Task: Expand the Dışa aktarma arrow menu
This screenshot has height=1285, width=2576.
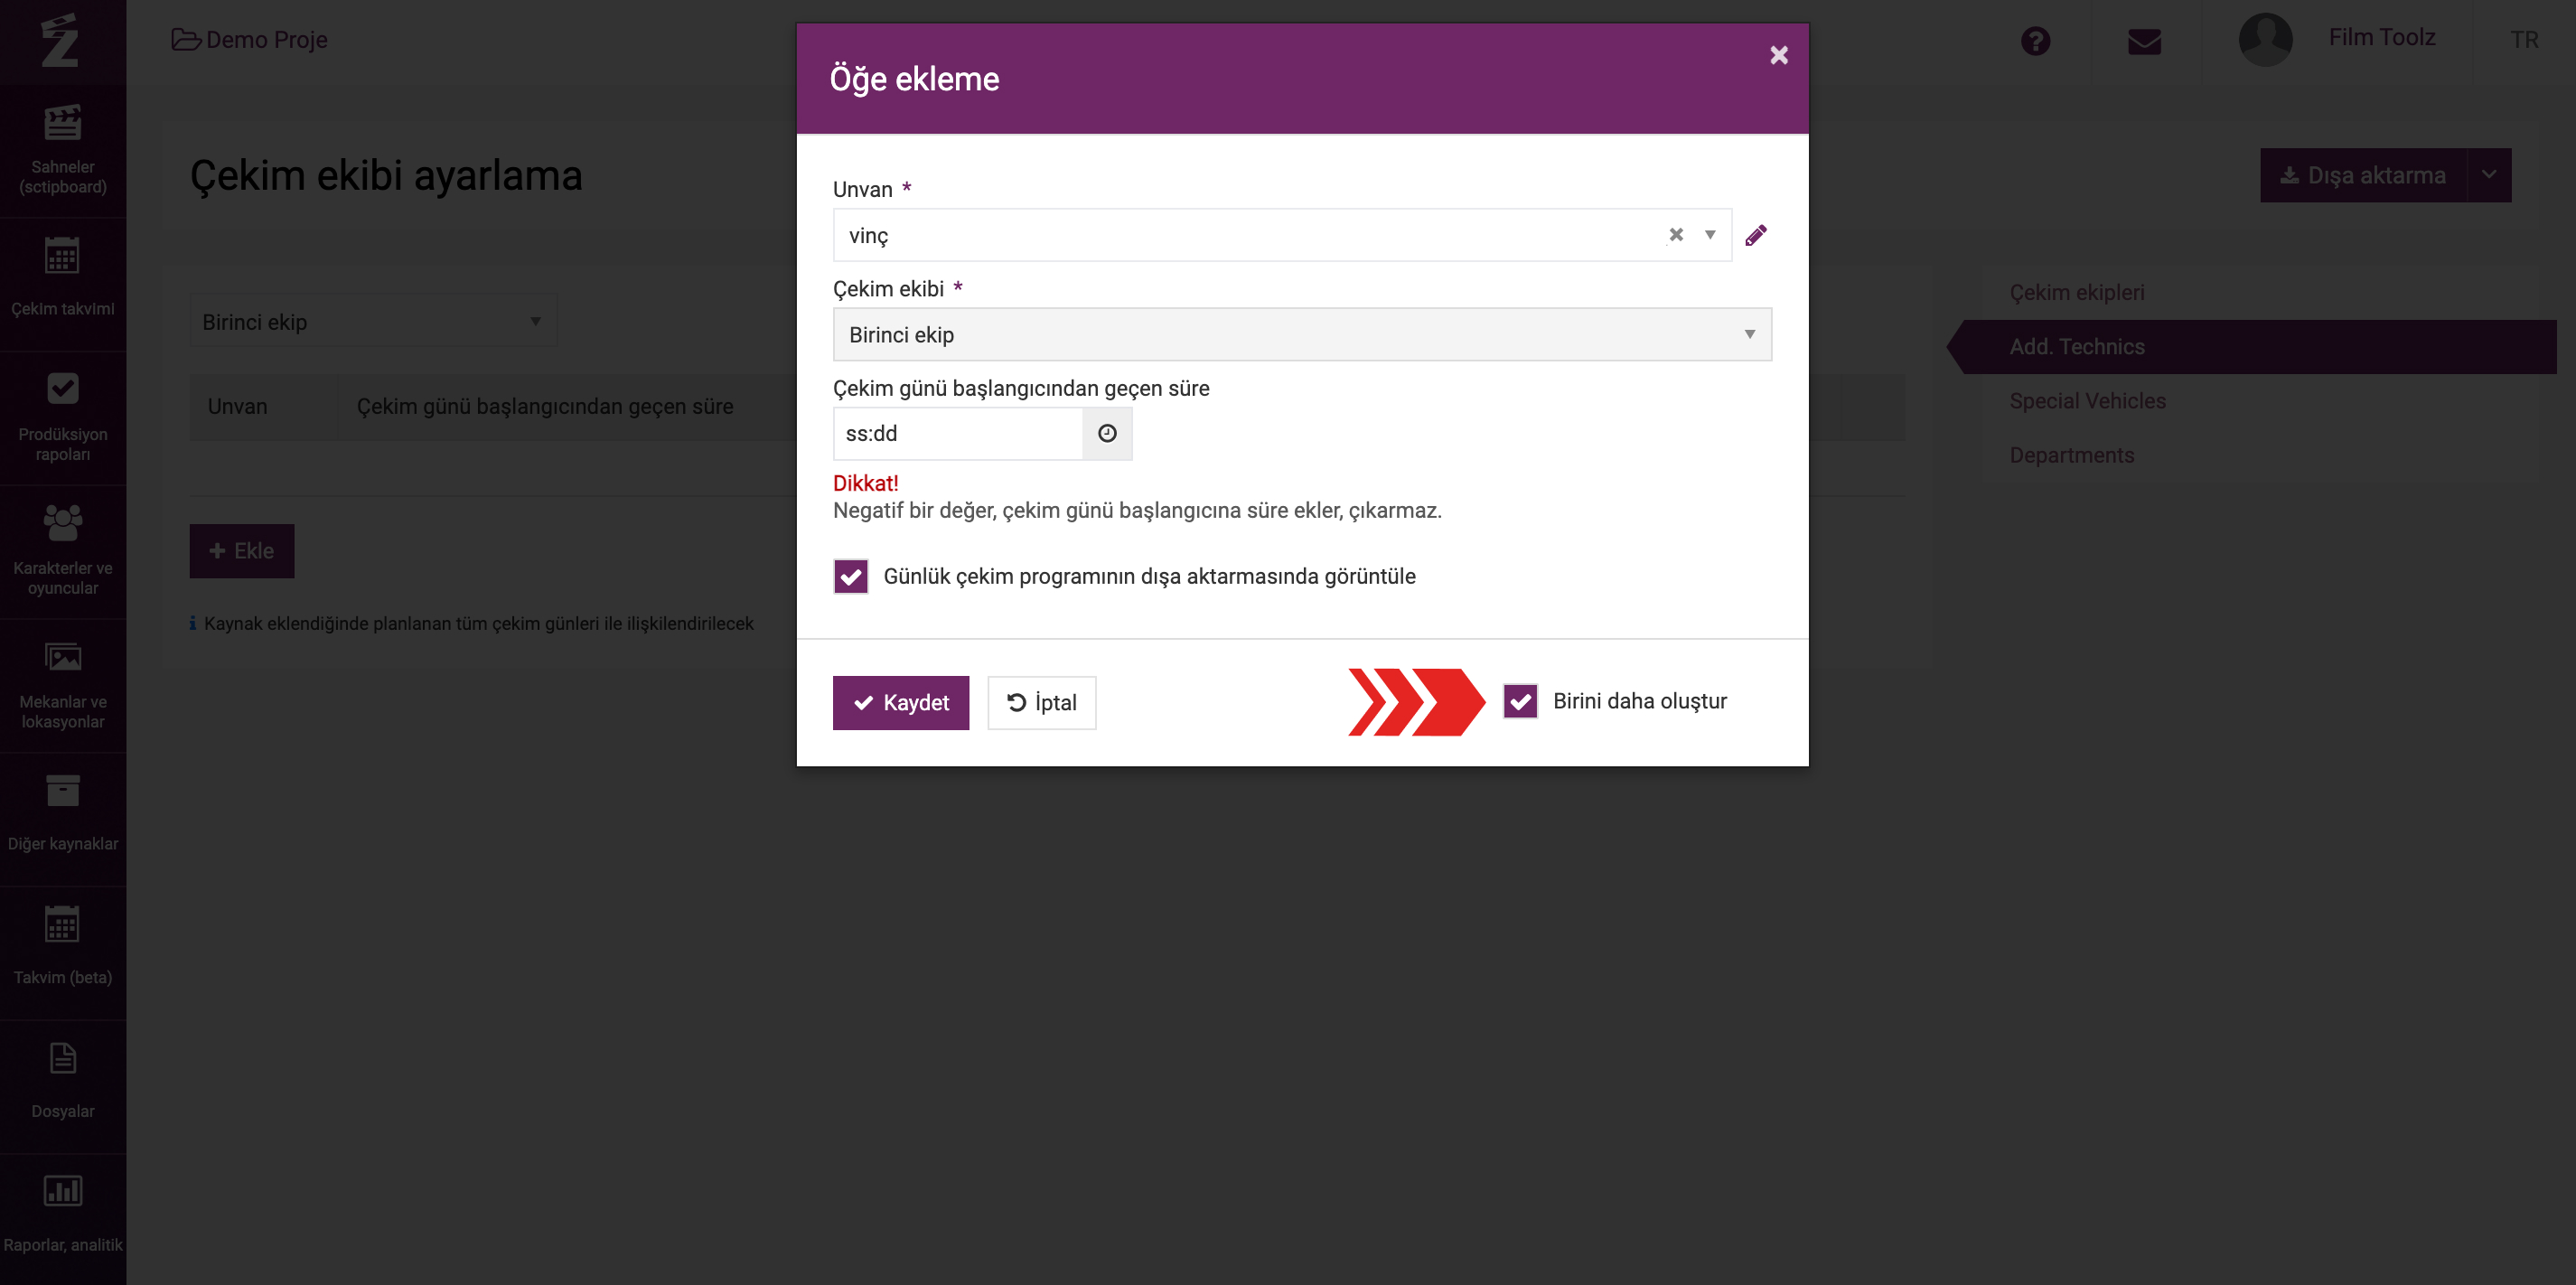Action: click(x=2489, y=175)
